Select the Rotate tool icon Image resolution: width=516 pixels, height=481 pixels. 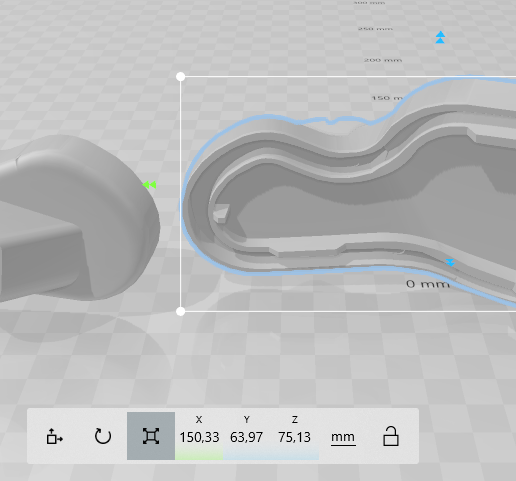[x=103, y=436]
